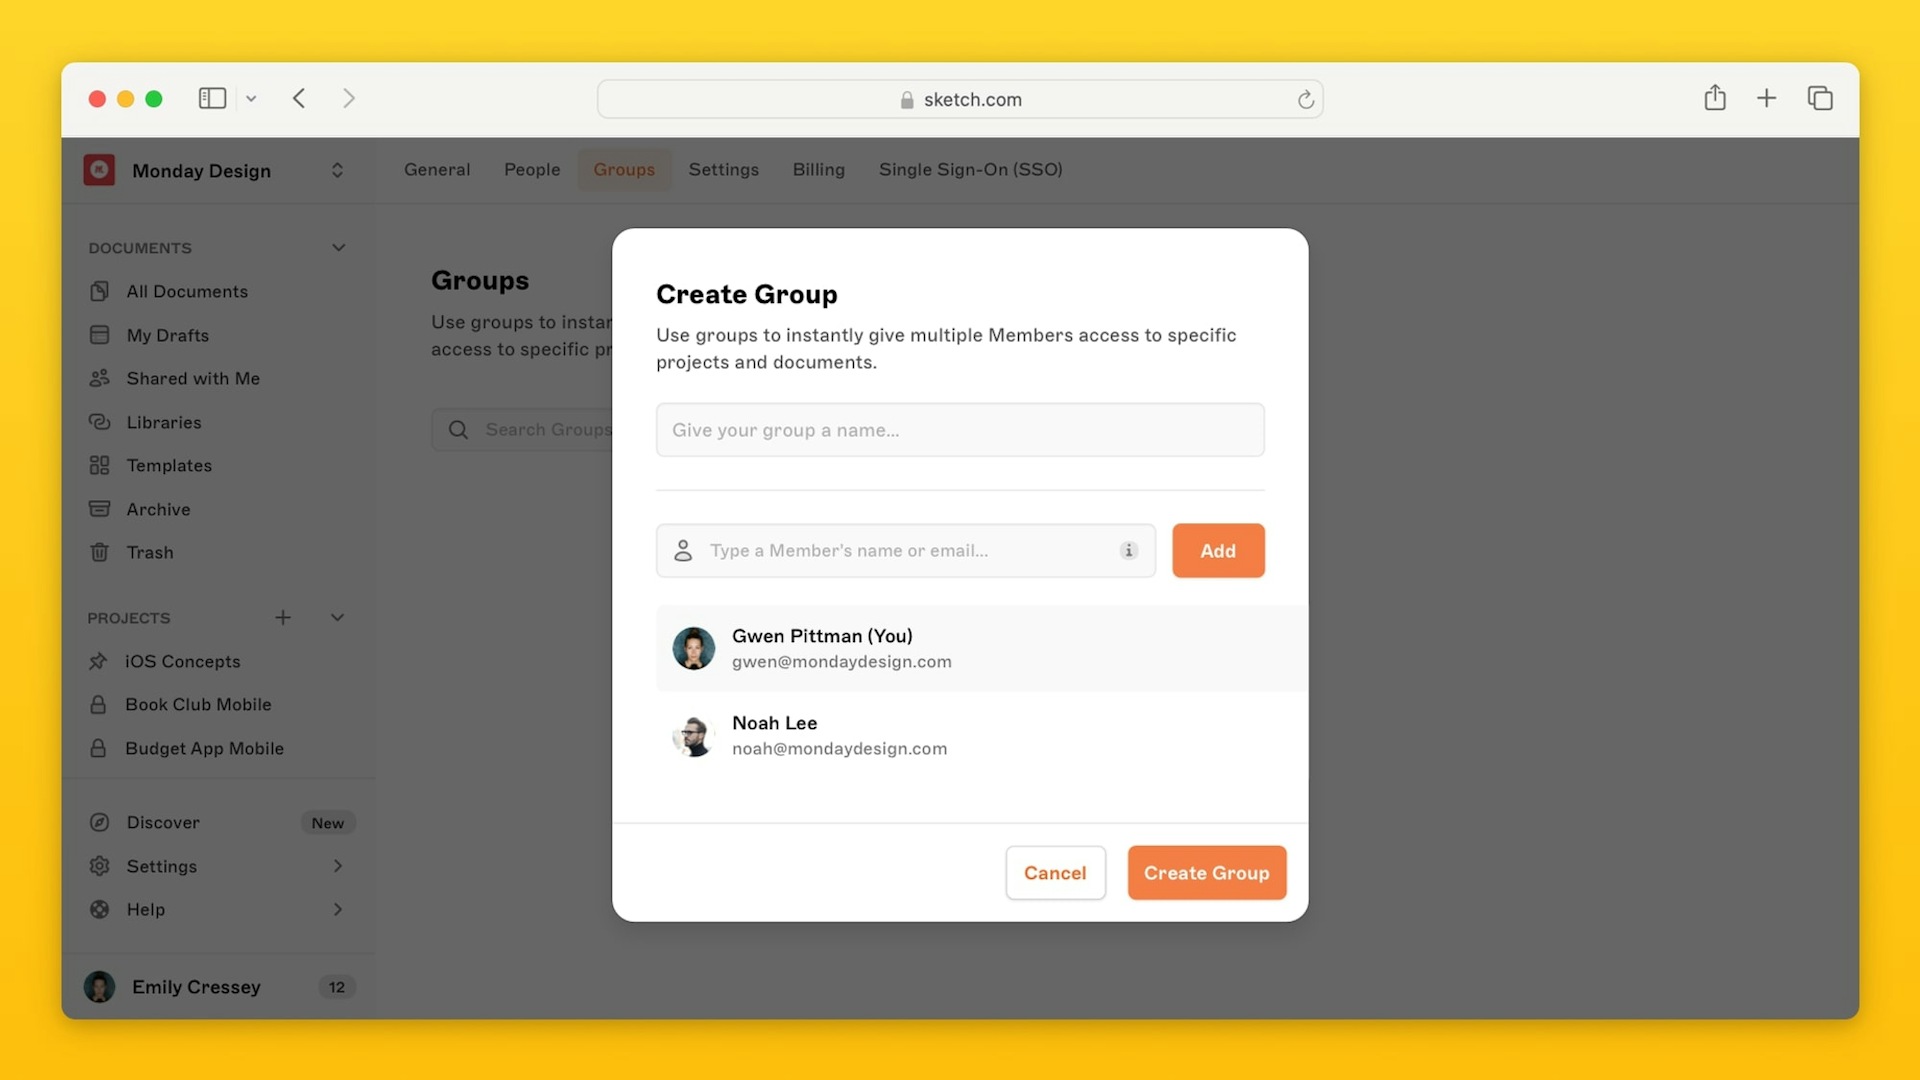Click the group name input field
Viewport: 1920px width, 1080px height.
point(960,429)
